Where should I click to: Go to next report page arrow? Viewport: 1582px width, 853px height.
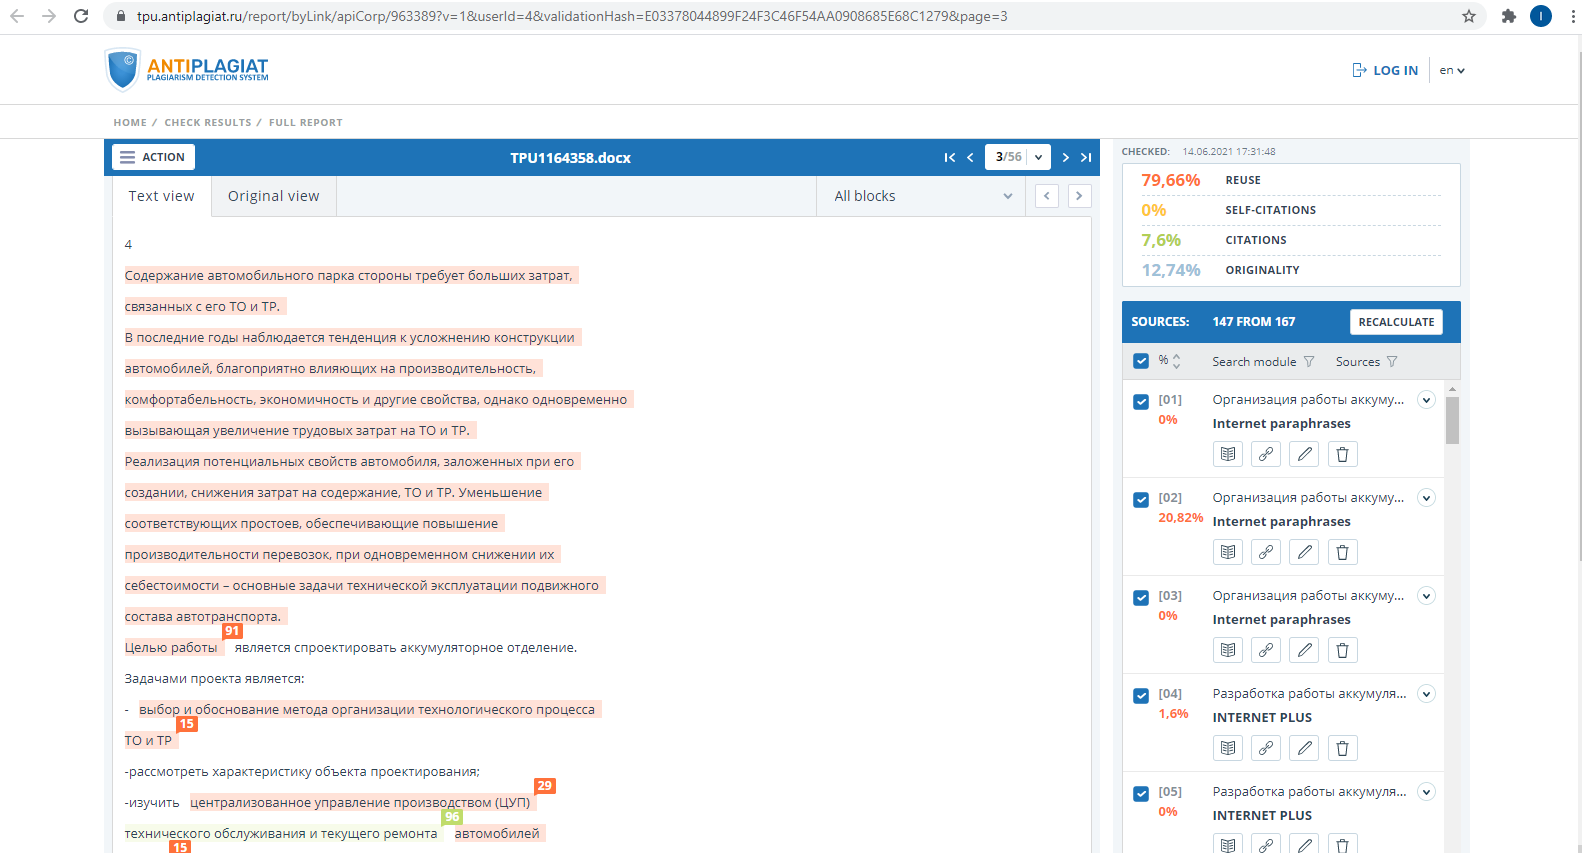point(1065,158)
